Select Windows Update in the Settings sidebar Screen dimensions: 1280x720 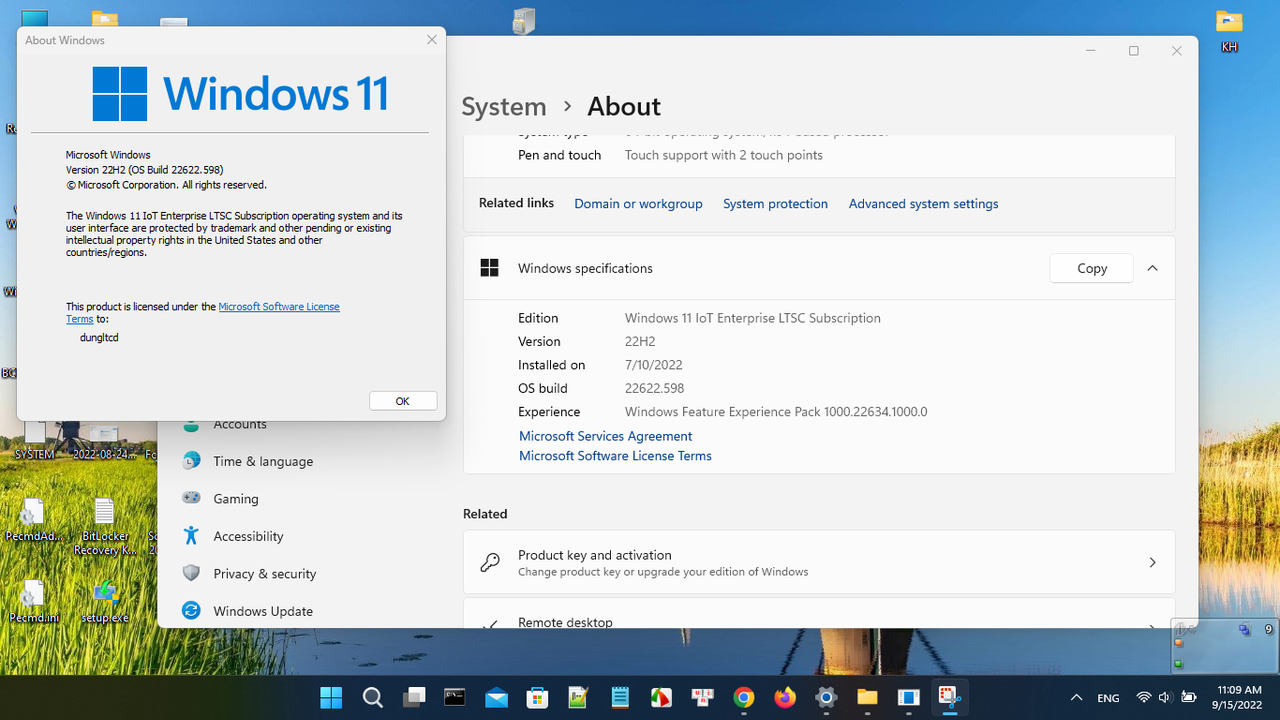263,610
